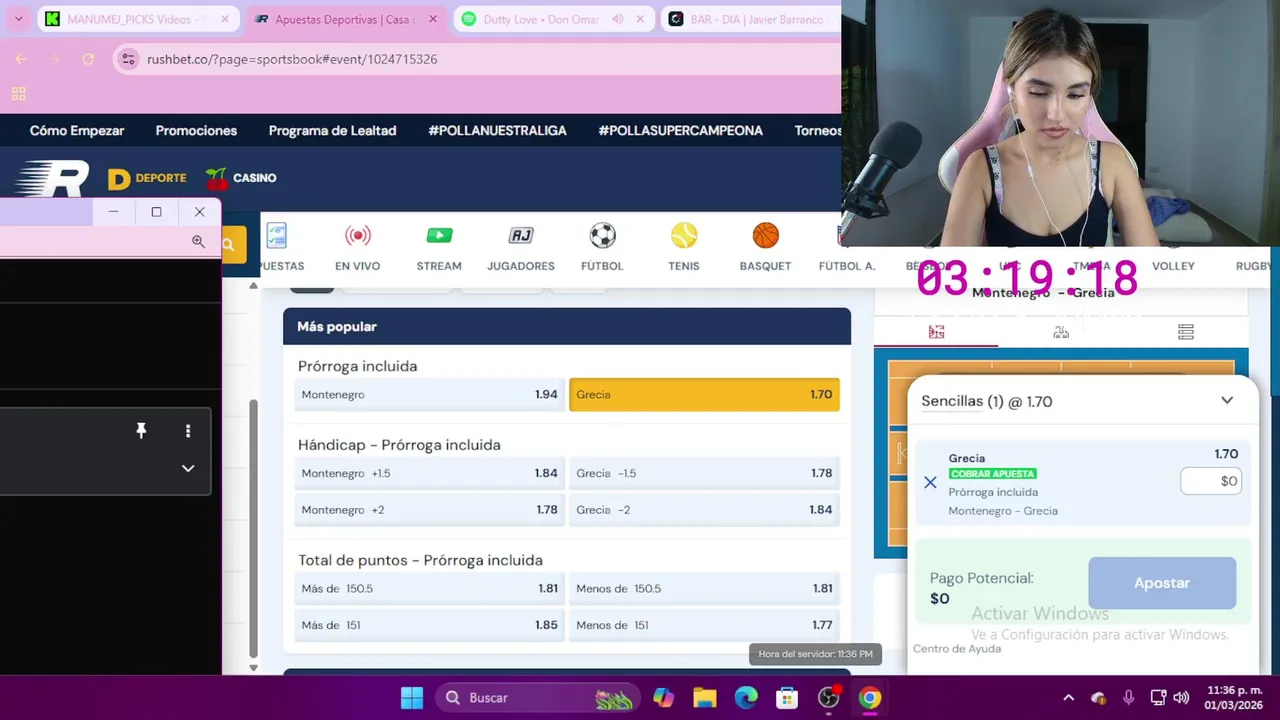
Task: Select Menos de 151 at 1.77
Action: tap(704, 625)
